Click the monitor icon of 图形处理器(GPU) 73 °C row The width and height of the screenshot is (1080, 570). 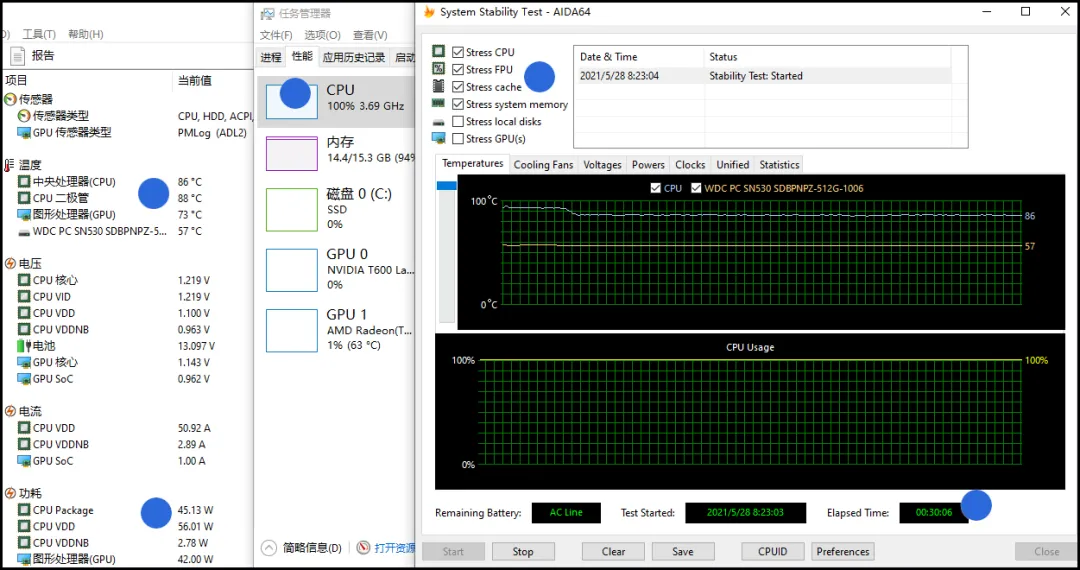tap(24, 215)
